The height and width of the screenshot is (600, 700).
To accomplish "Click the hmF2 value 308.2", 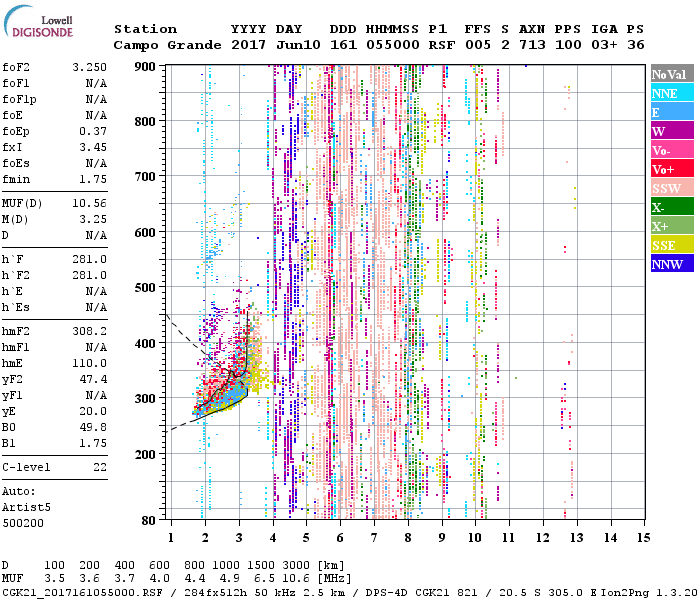I will (x=90, y=329).
